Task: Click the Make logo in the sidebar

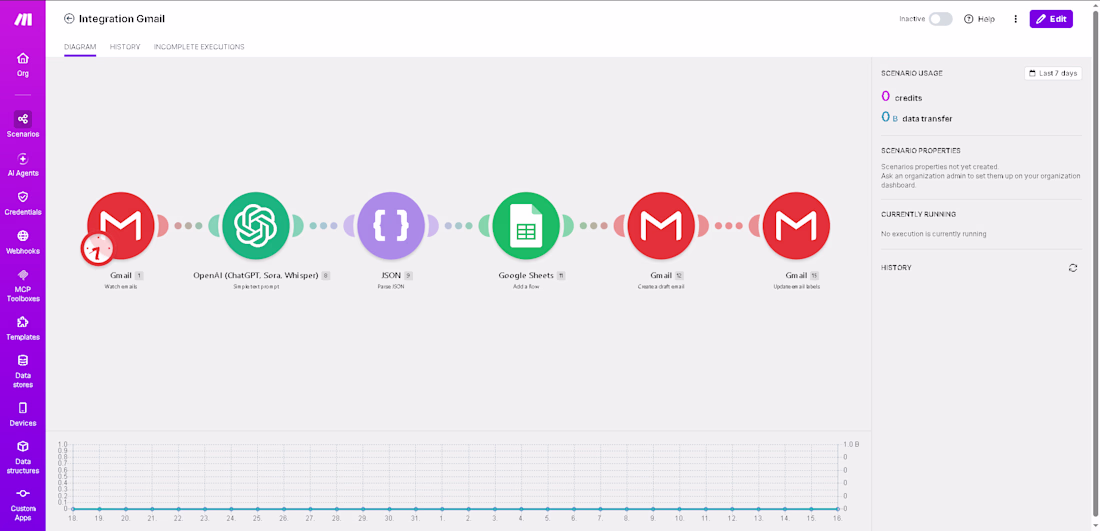Action: click(22, 20)
